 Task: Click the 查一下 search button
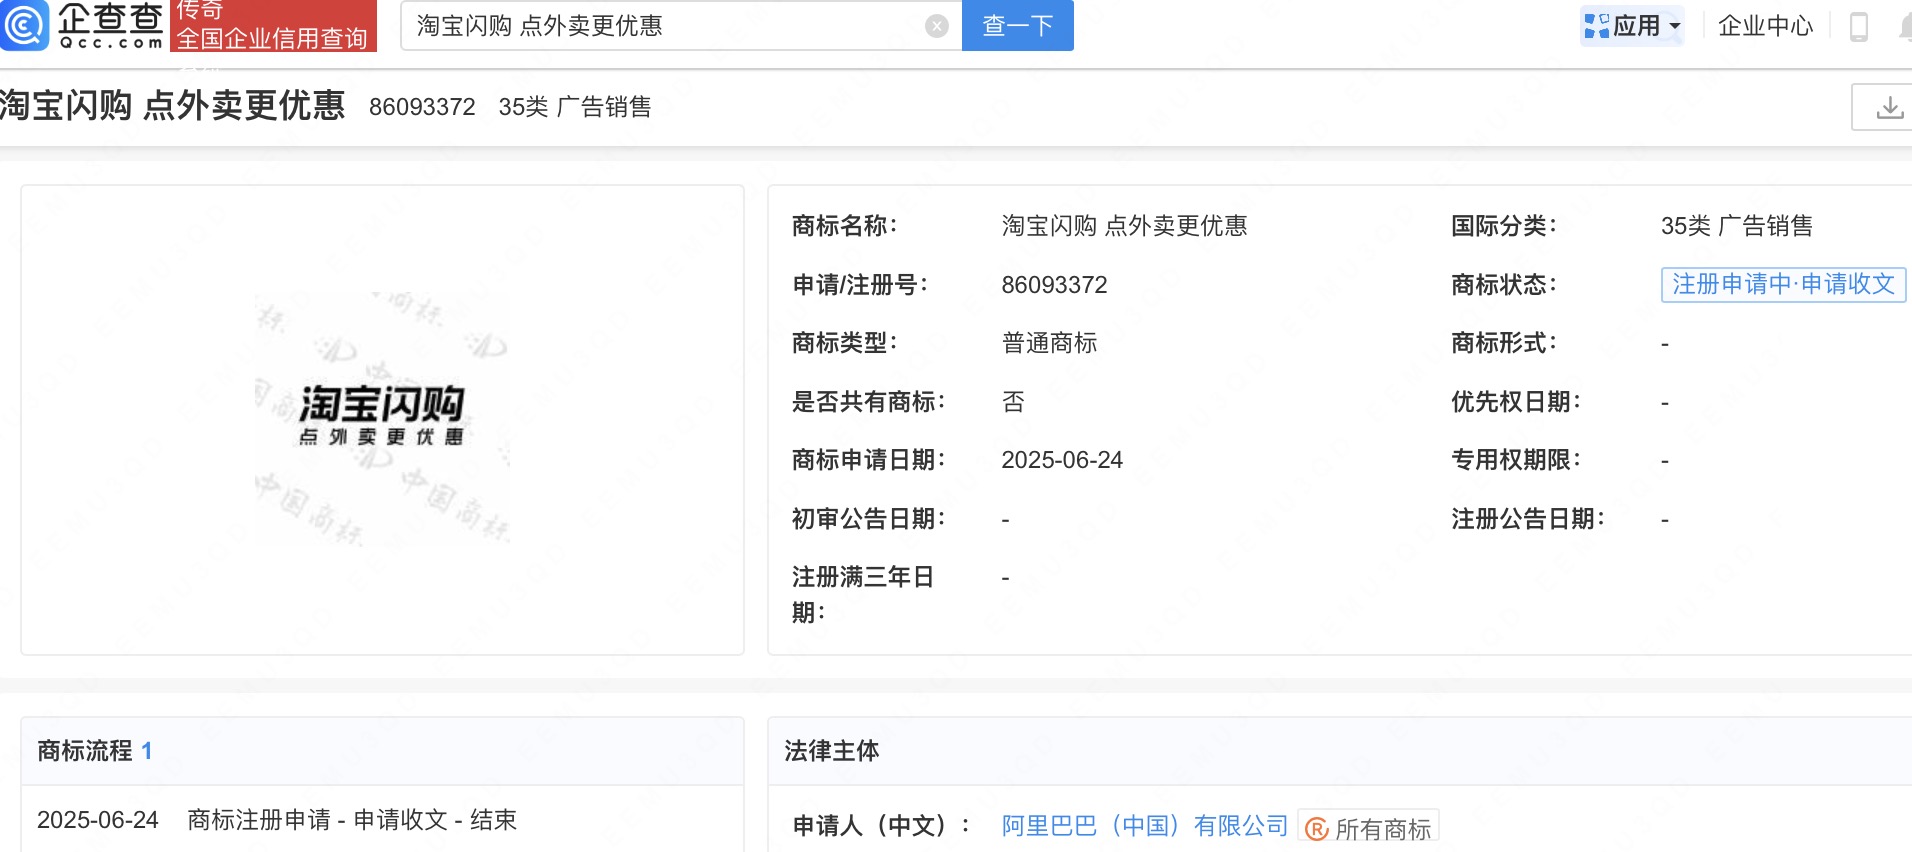(1017, 25)
